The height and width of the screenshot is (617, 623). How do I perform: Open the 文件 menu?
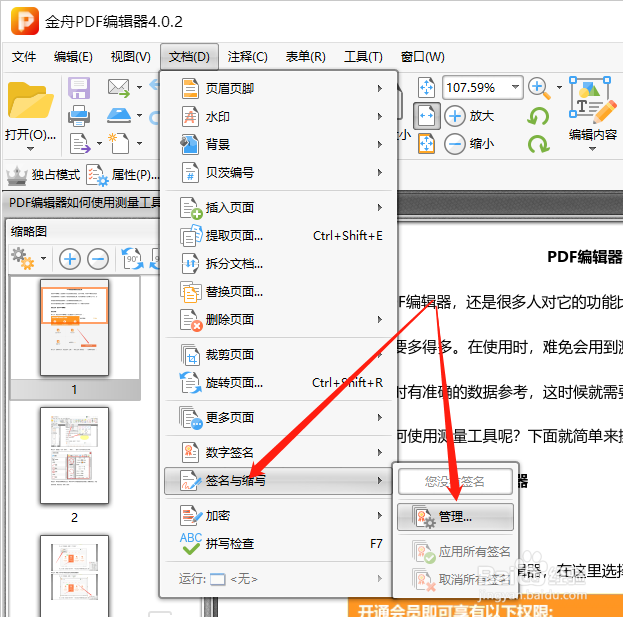[24, 57]
